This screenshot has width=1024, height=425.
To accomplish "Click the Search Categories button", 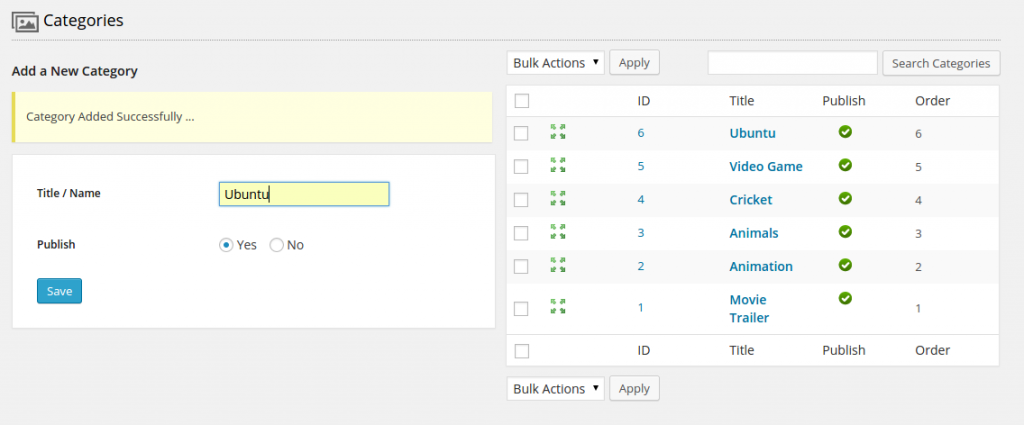I will pos(940,63).
